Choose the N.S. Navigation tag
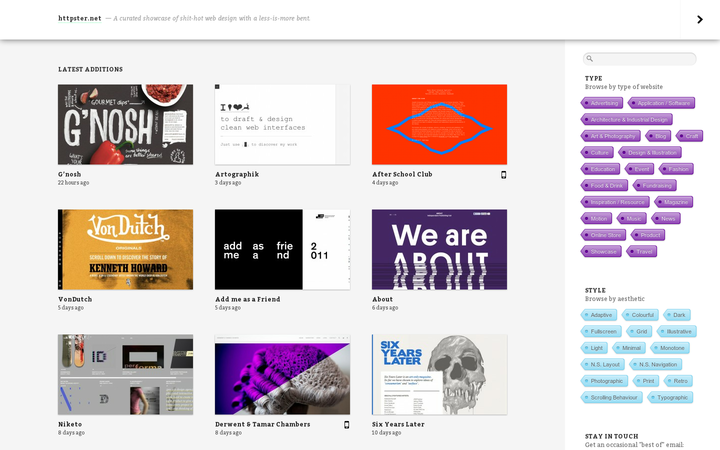Screen dimensions: 720x450 [x=656, y=365]
